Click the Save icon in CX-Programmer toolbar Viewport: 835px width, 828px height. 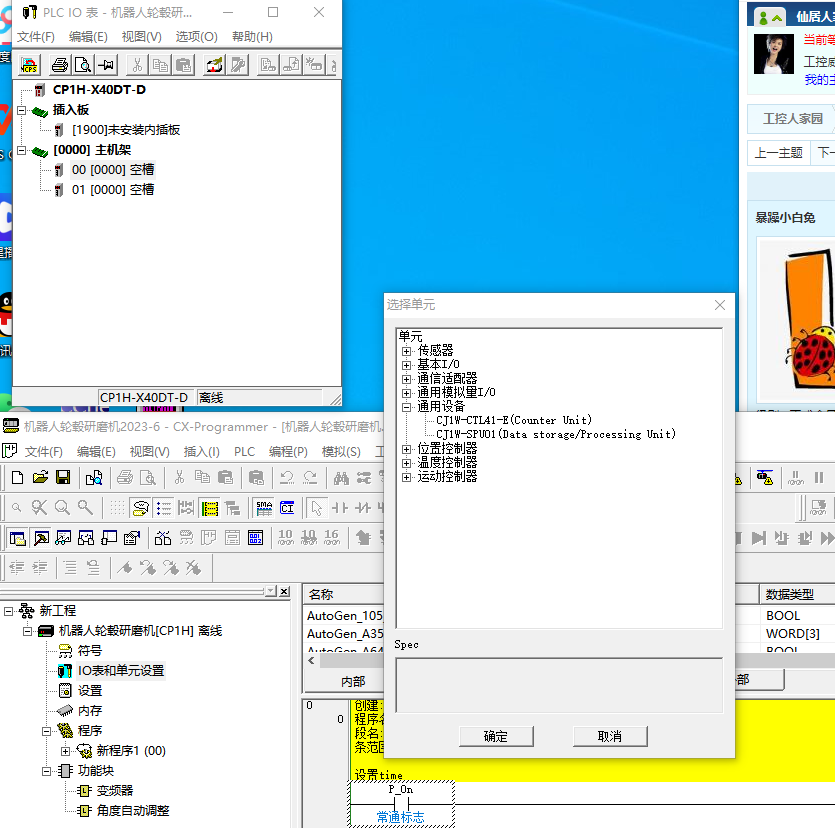[63, 478]
